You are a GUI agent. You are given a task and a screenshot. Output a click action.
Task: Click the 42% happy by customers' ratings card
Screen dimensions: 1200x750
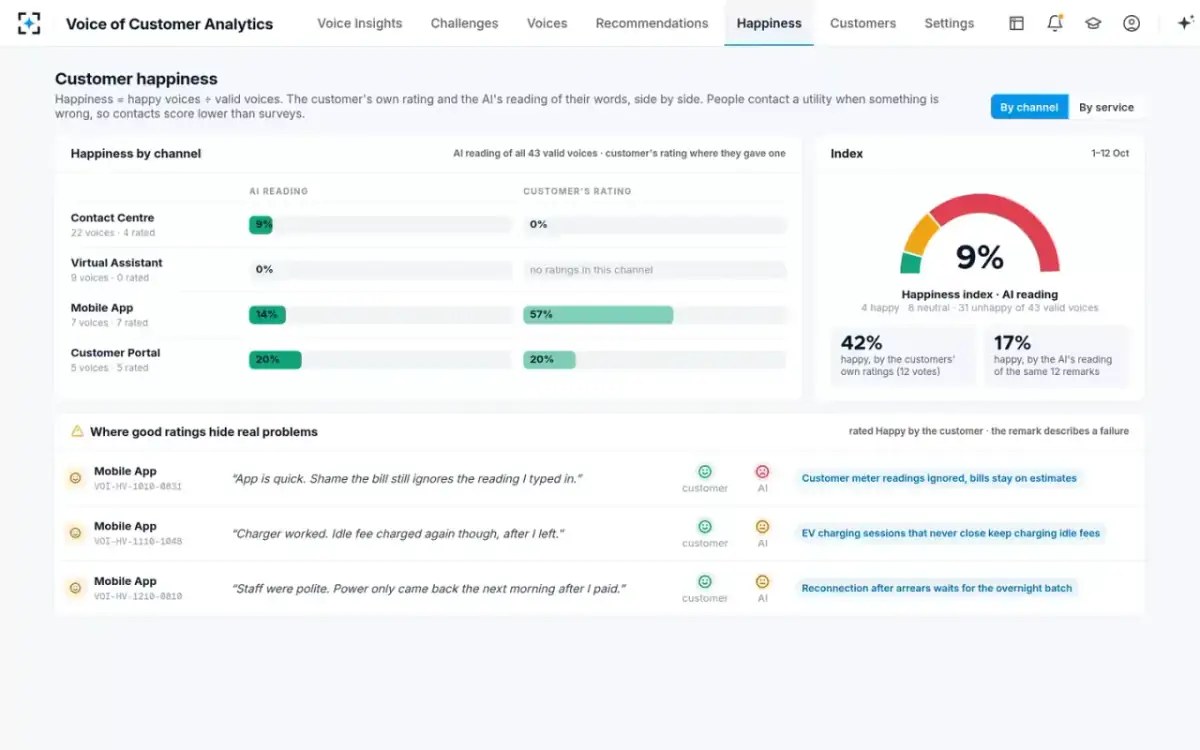[903, 356]
